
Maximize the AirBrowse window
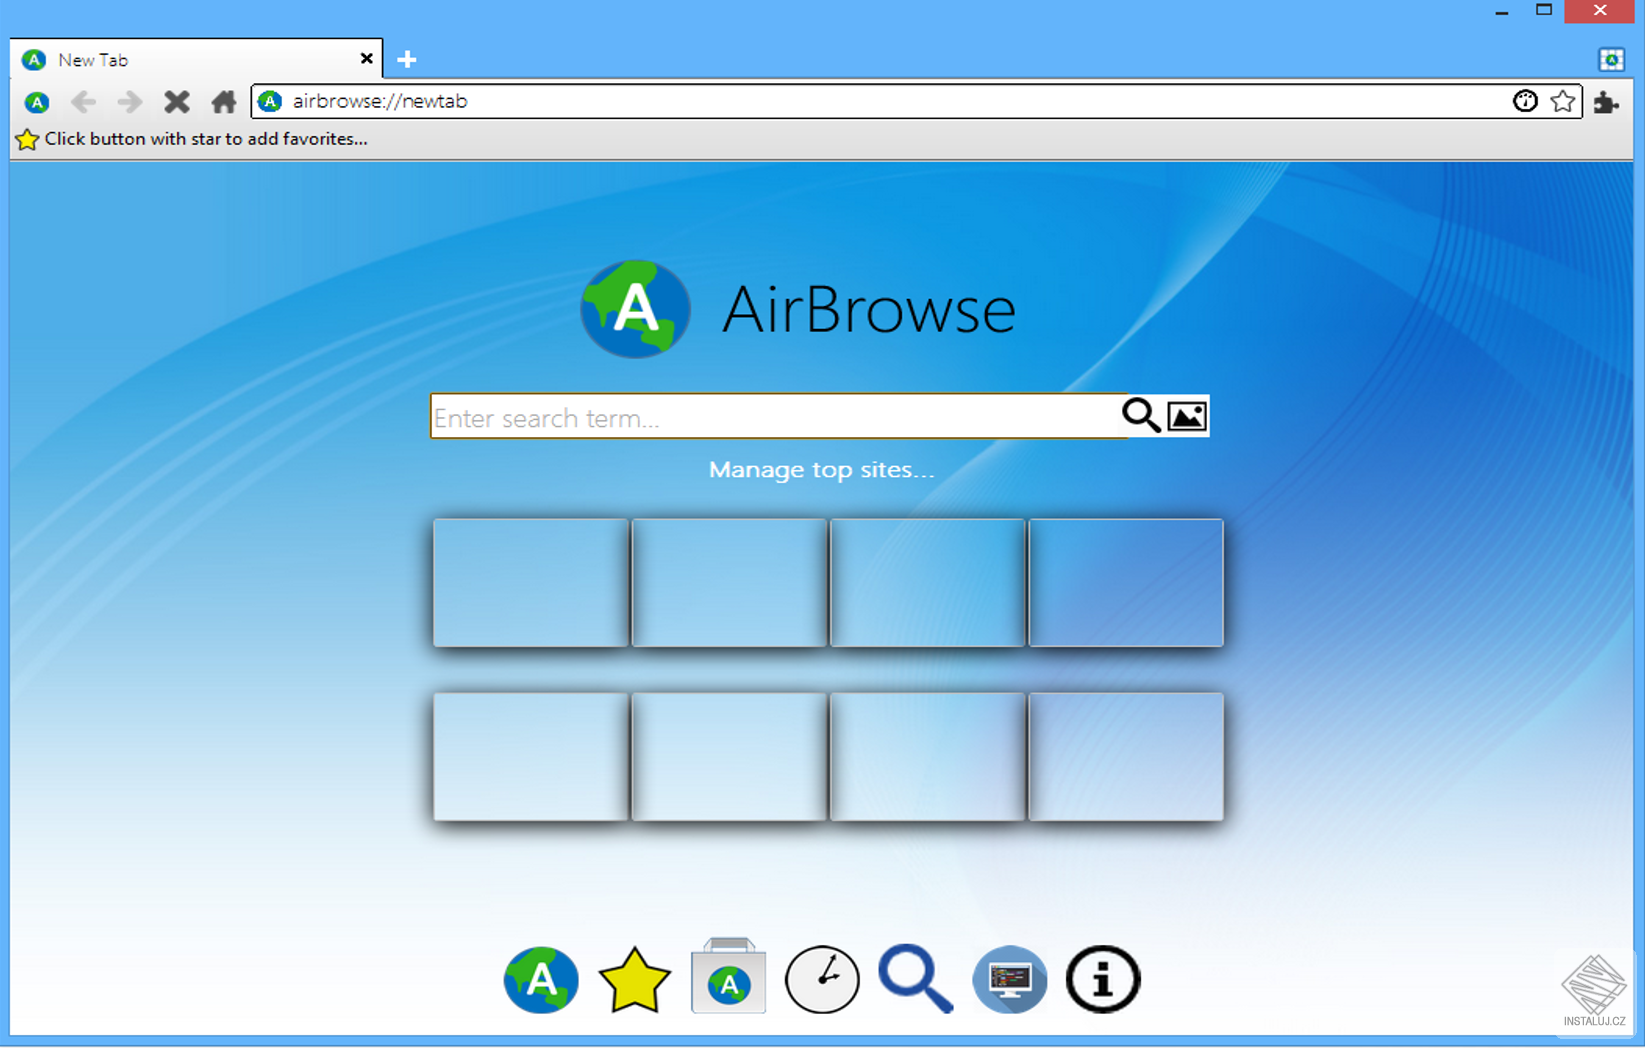1544,11
